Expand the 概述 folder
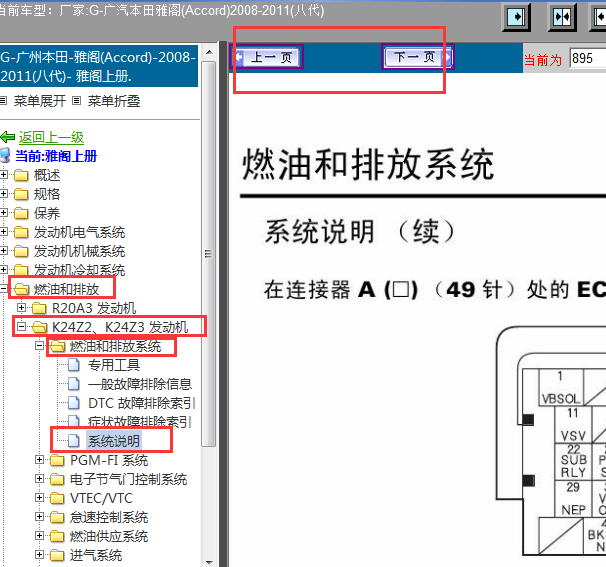 click(4, 175)
